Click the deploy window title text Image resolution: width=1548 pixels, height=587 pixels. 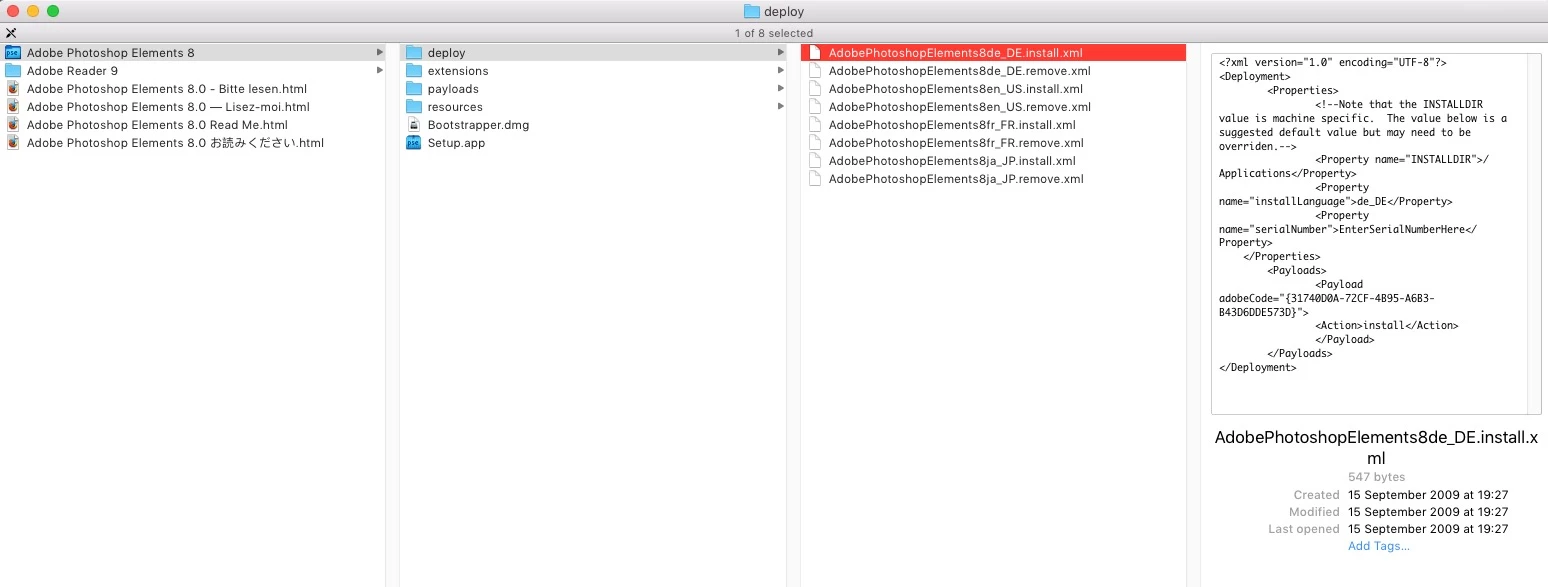coord(784,12)
